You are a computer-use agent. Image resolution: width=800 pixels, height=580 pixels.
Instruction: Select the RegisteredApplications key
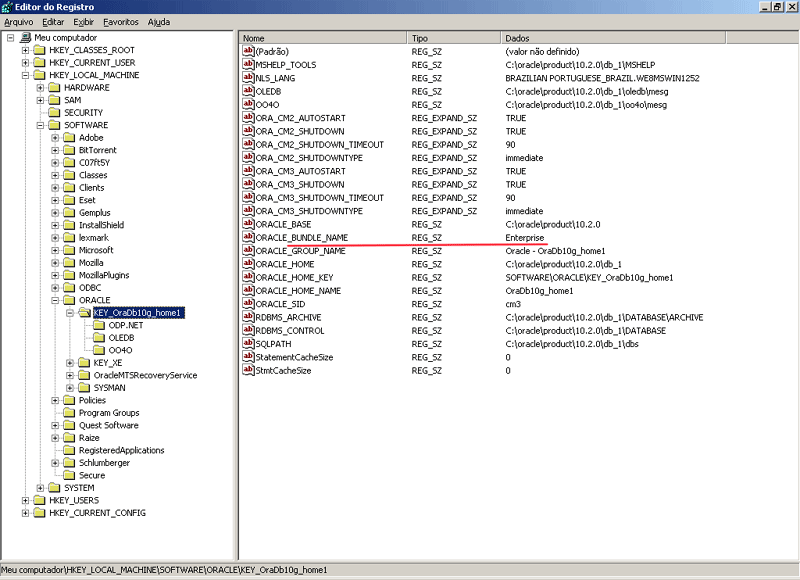click(x=121, y=450)
